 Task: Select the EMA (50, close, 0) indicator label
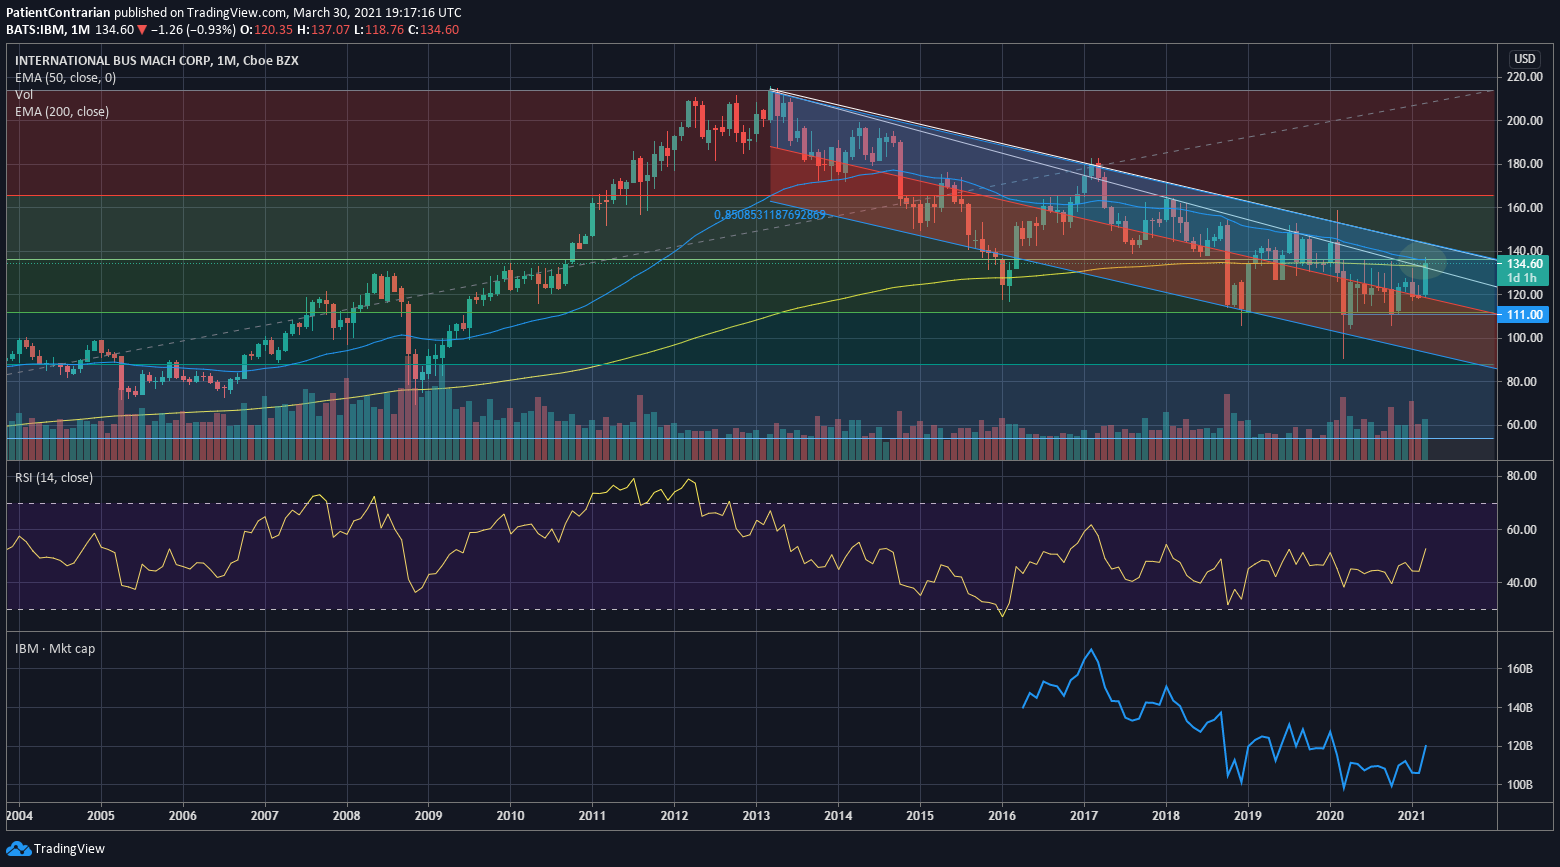[65, 78]
